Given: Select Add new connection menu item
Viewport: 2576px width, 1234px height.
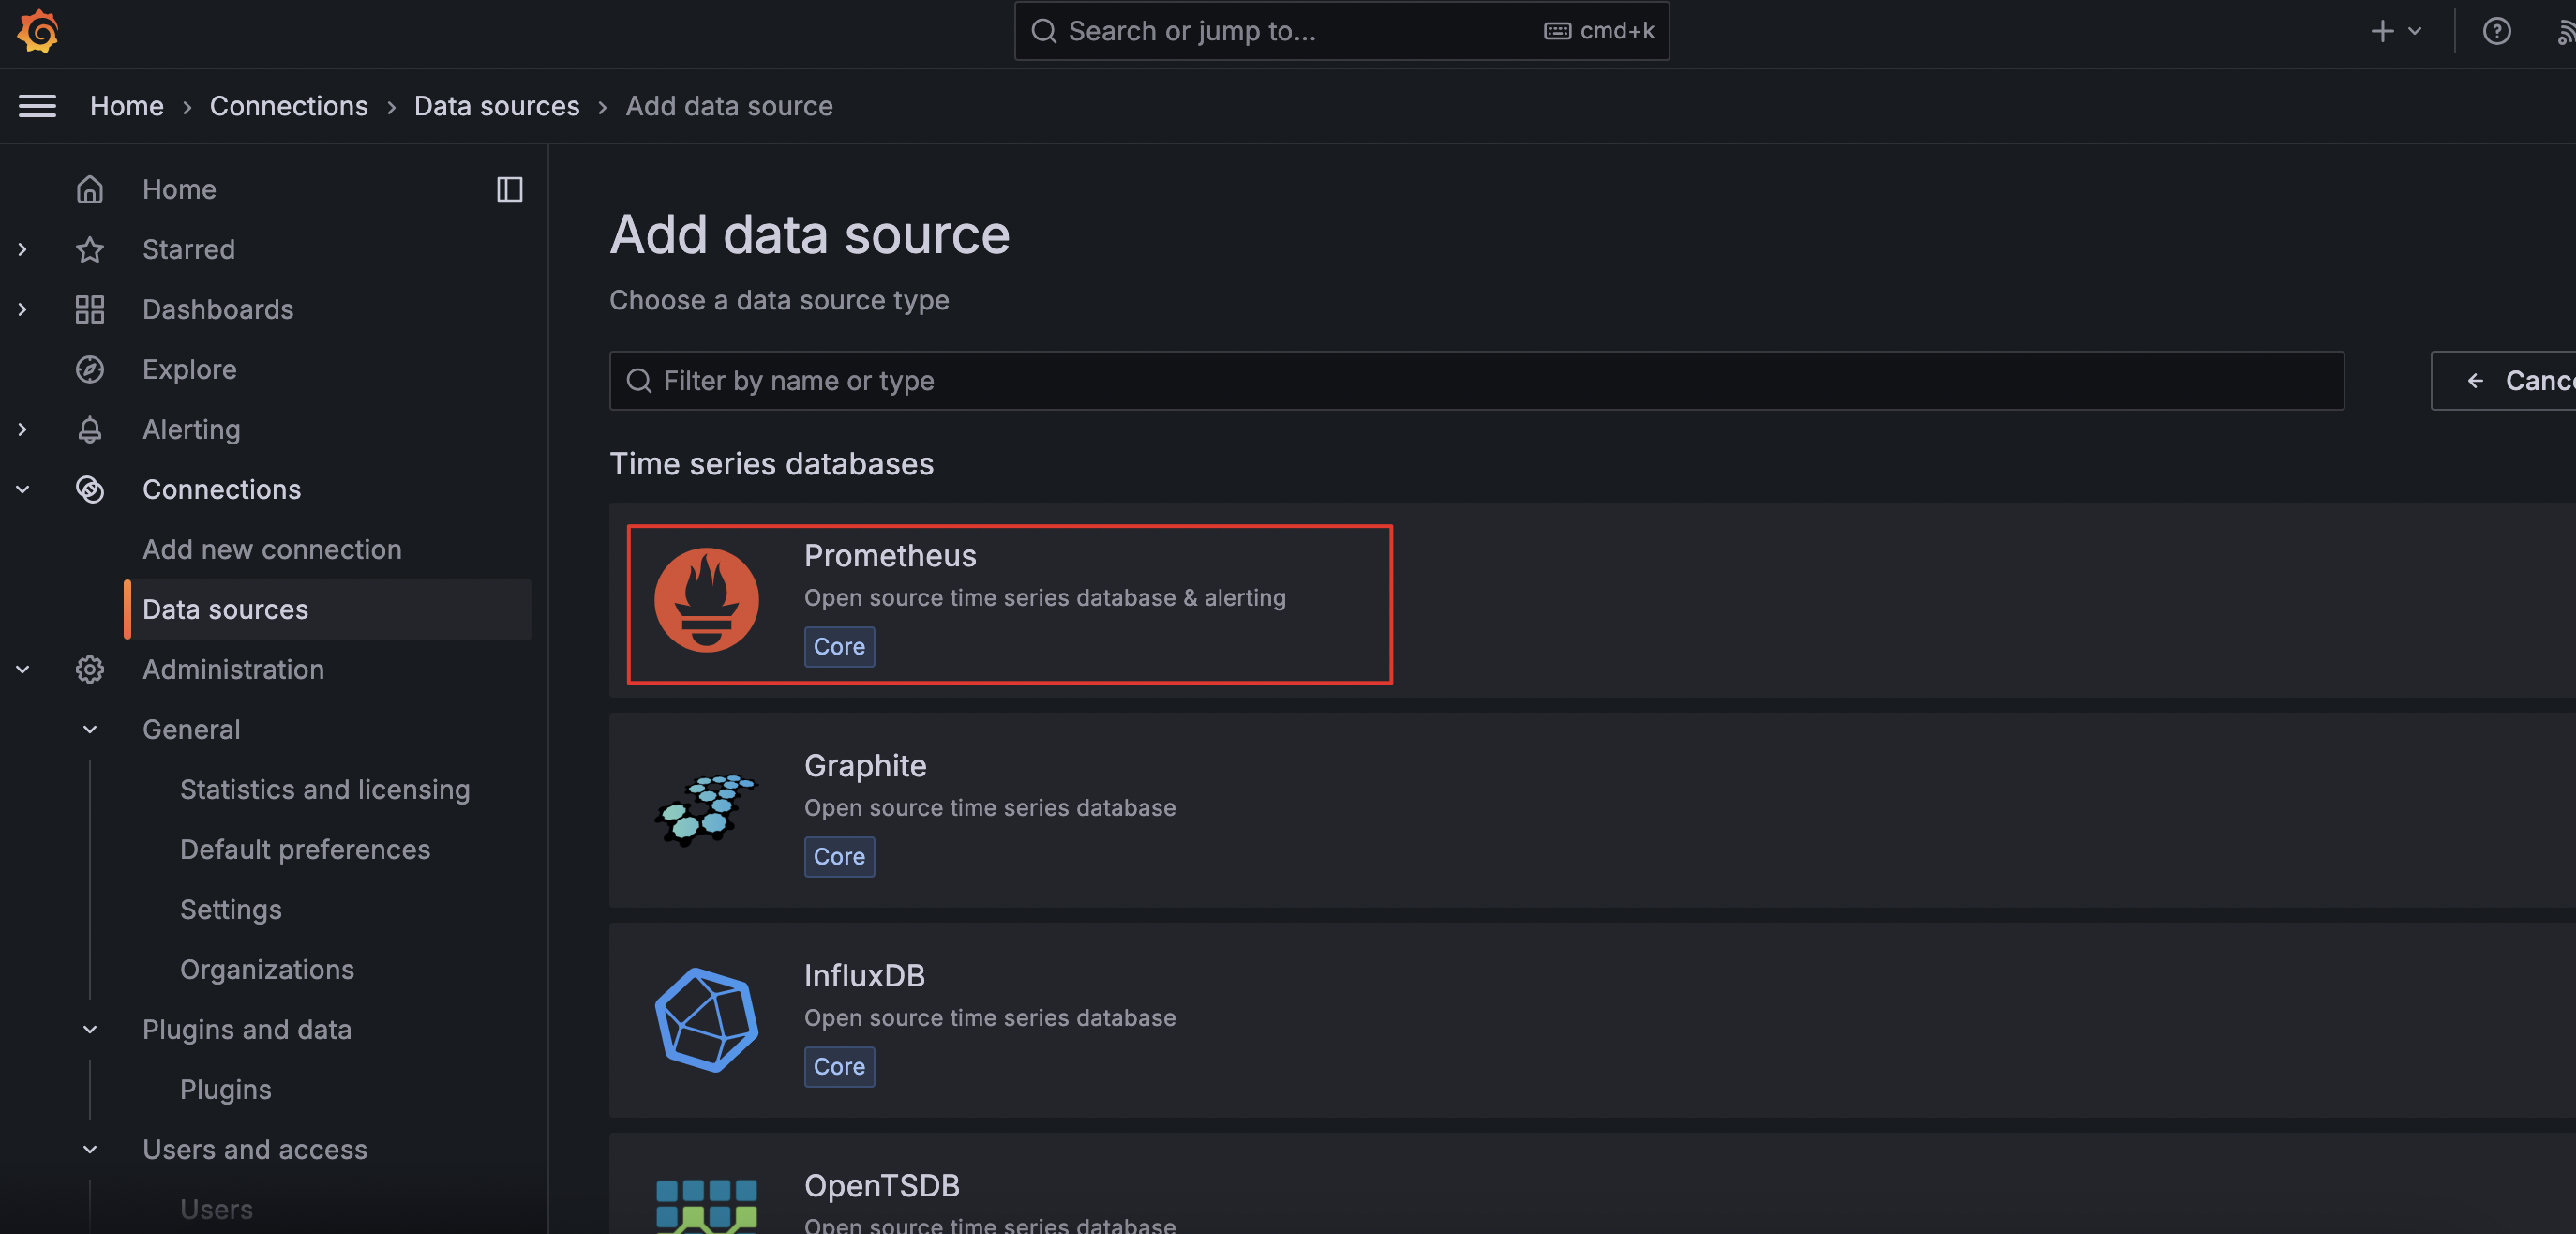Looking at the screenshot, I should [x=272, y=549].
